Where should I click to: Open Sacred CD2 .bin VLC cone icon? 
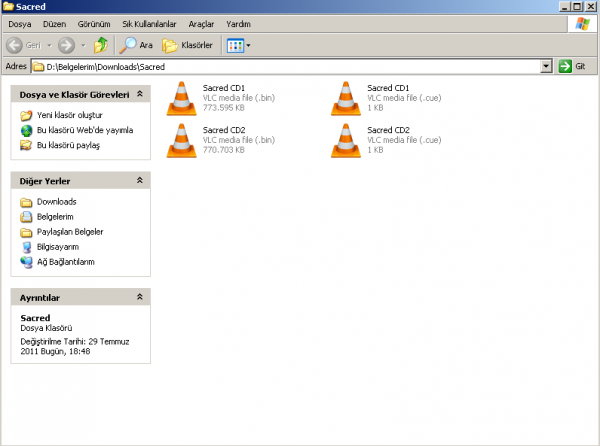182,140
